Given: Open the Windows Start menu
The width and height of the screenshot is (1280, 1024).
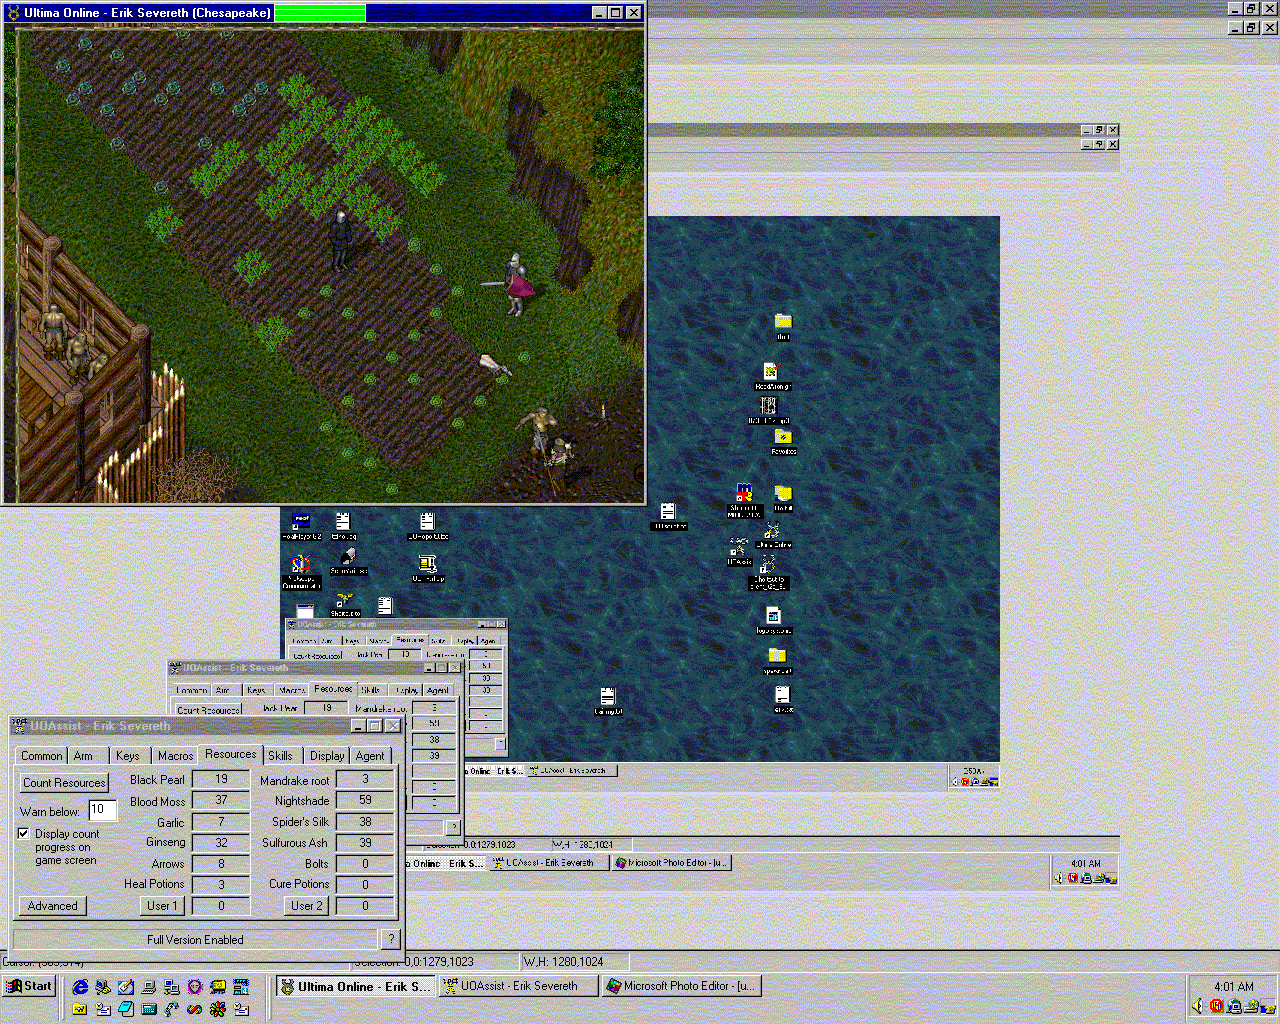Looking at the screenshot, I should [x=28, y=986].
